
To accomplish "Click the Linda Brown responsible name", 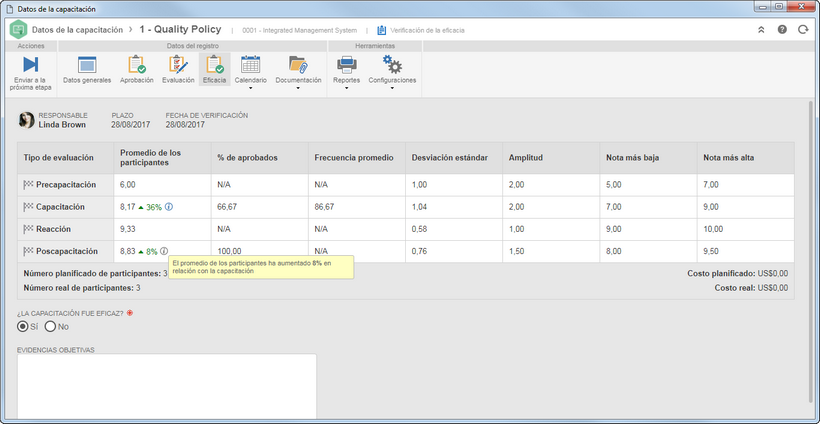I will [x=62, y=125].
